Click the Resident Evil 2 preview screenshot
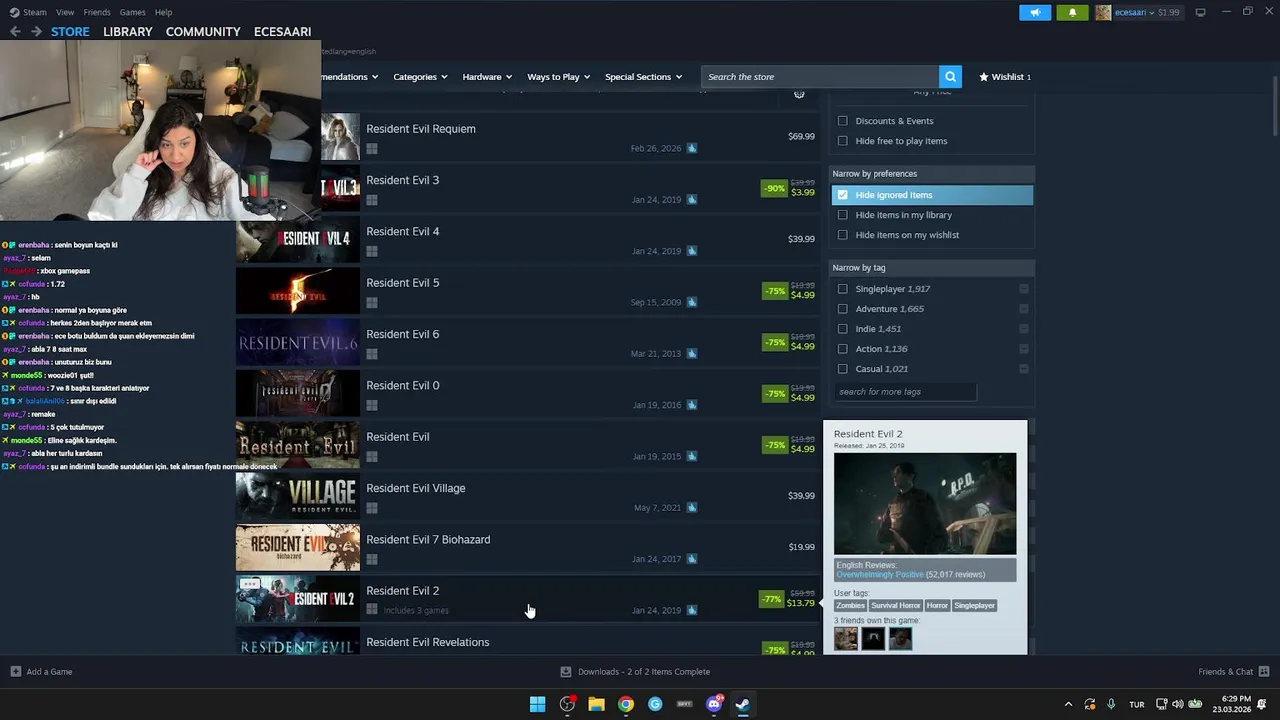The height and width of the screenshot is (720, 1280). tap(925, 504)
